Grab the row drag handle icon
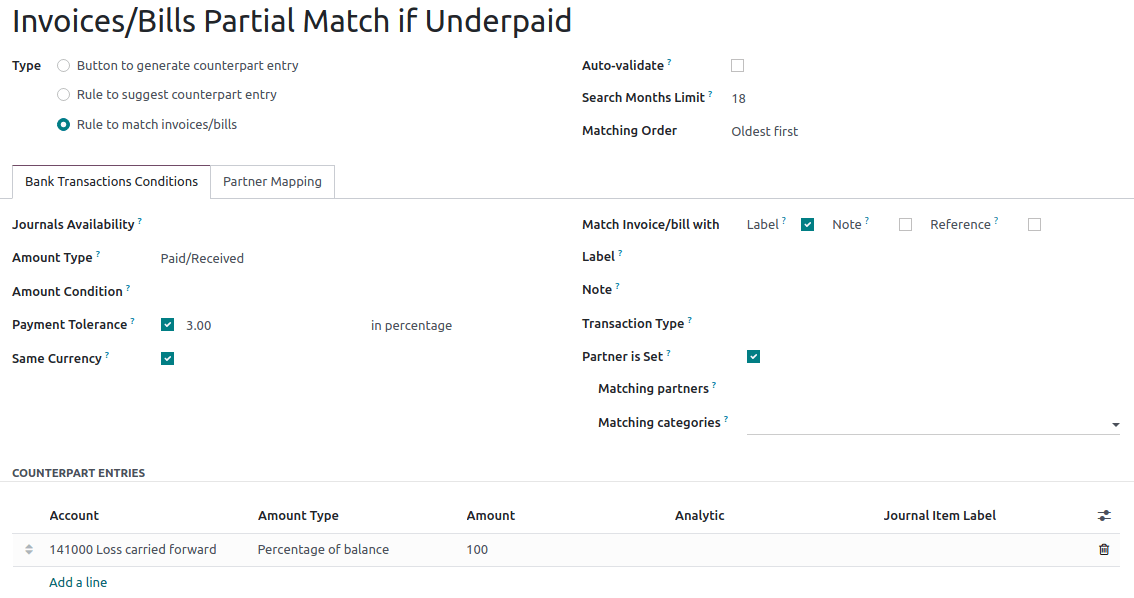This screenshot has height=598, width=1134. coord(29,550)
